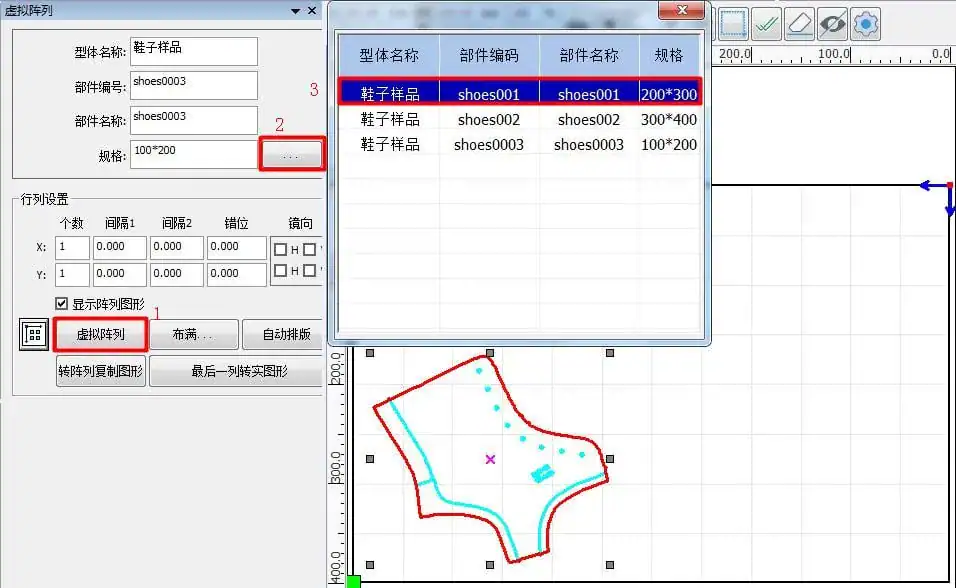
Task: Click the X row 错位 field
Action: (237, 248)
